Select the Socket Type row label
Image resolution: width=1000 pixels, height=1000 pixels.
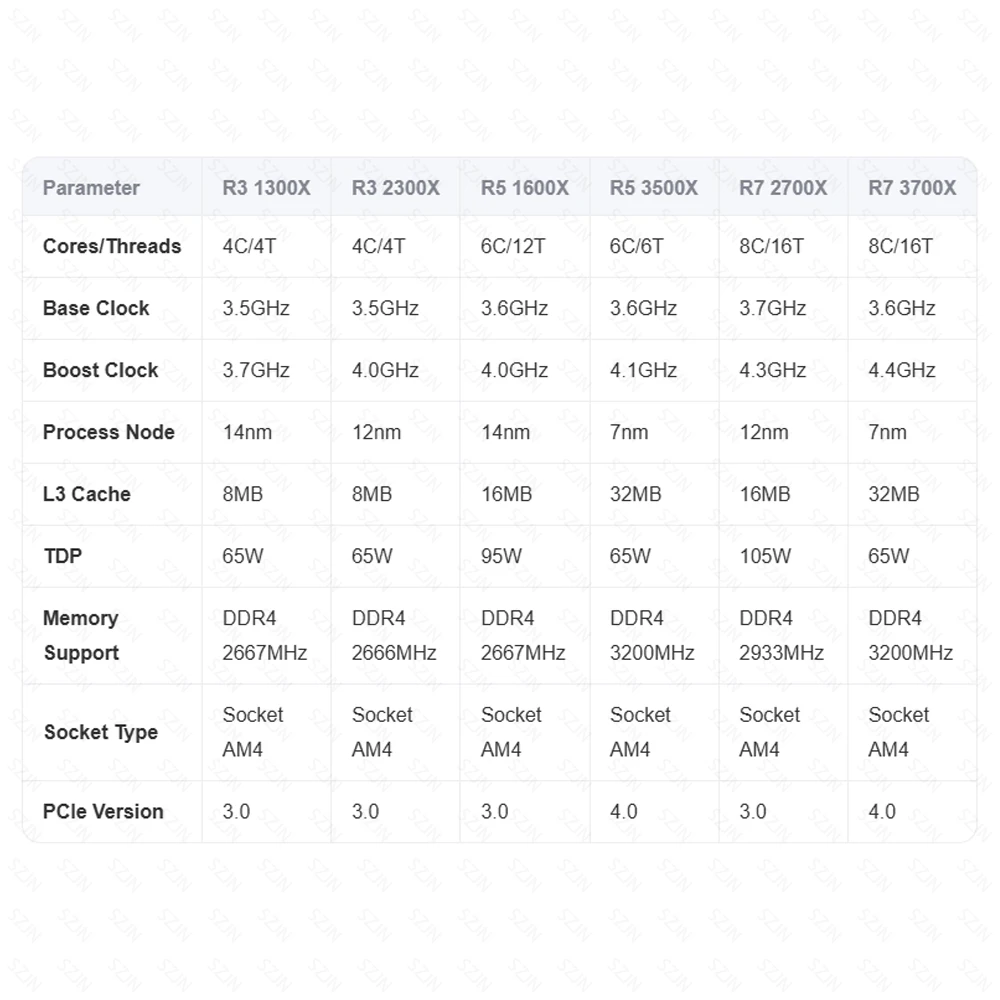pyautogui.click(x=101, y=732)
